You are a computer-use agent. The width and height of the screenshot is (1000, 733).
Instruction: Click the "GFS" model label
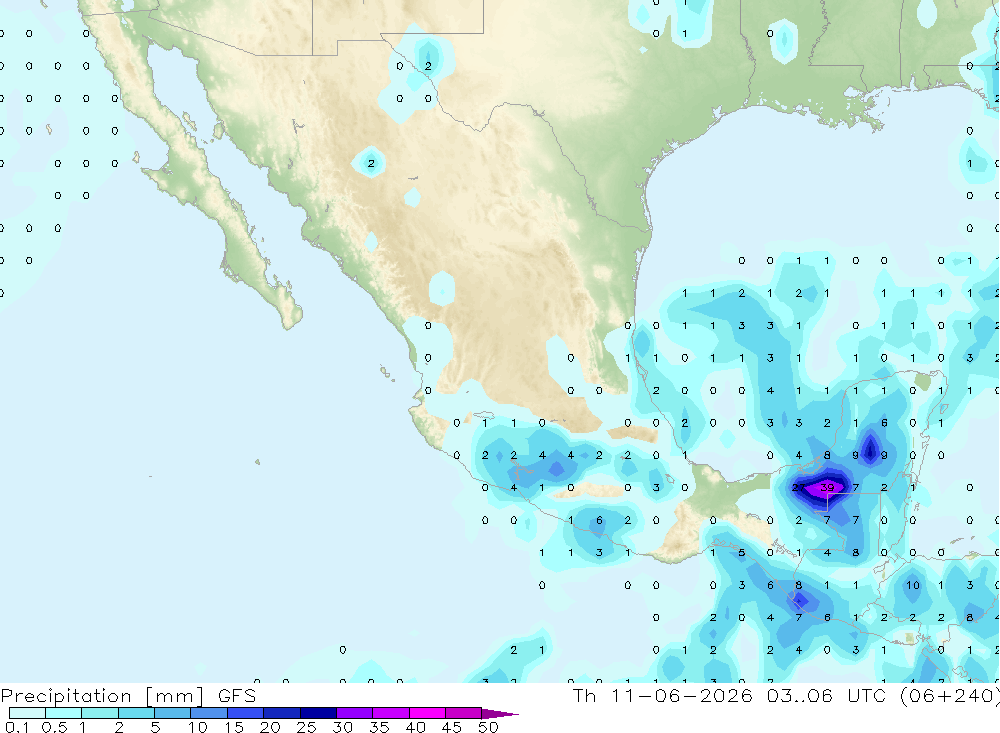coord(237,696)
